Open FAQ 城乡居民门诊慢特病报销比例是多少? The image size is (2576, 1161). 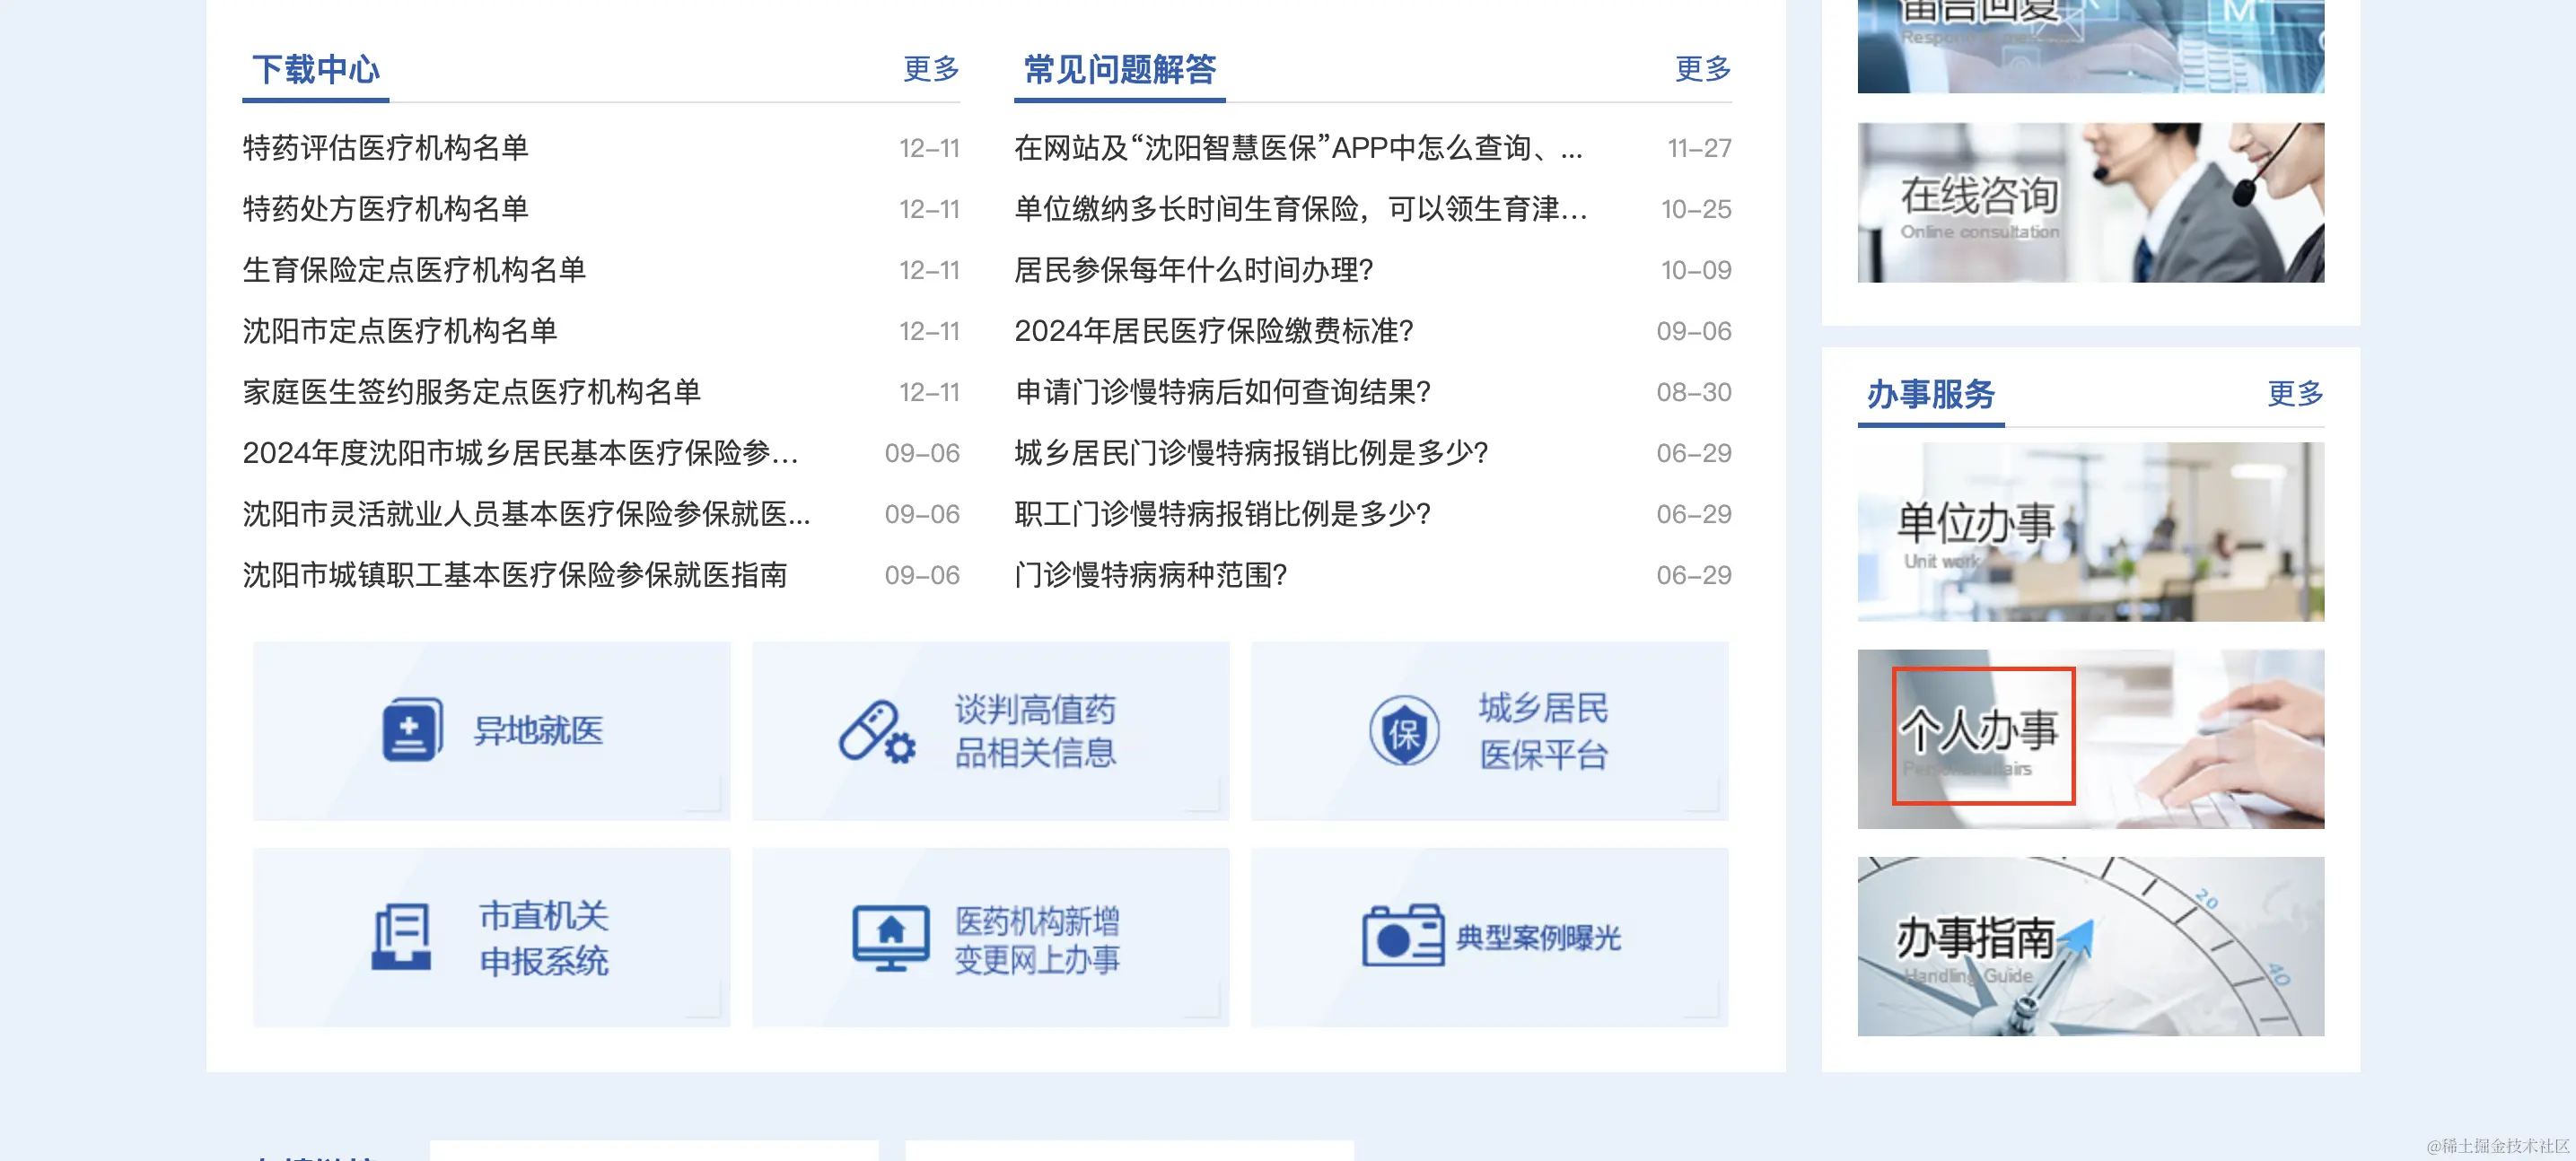[x=1252, y=454]
